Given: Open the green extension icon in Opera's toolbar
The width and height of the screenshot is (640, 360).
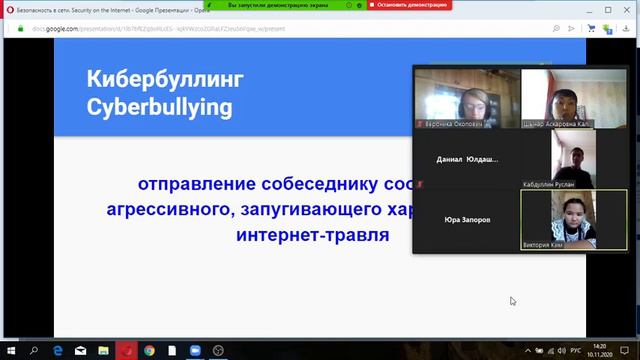Looking at the screenshot, I should (607, 29).
